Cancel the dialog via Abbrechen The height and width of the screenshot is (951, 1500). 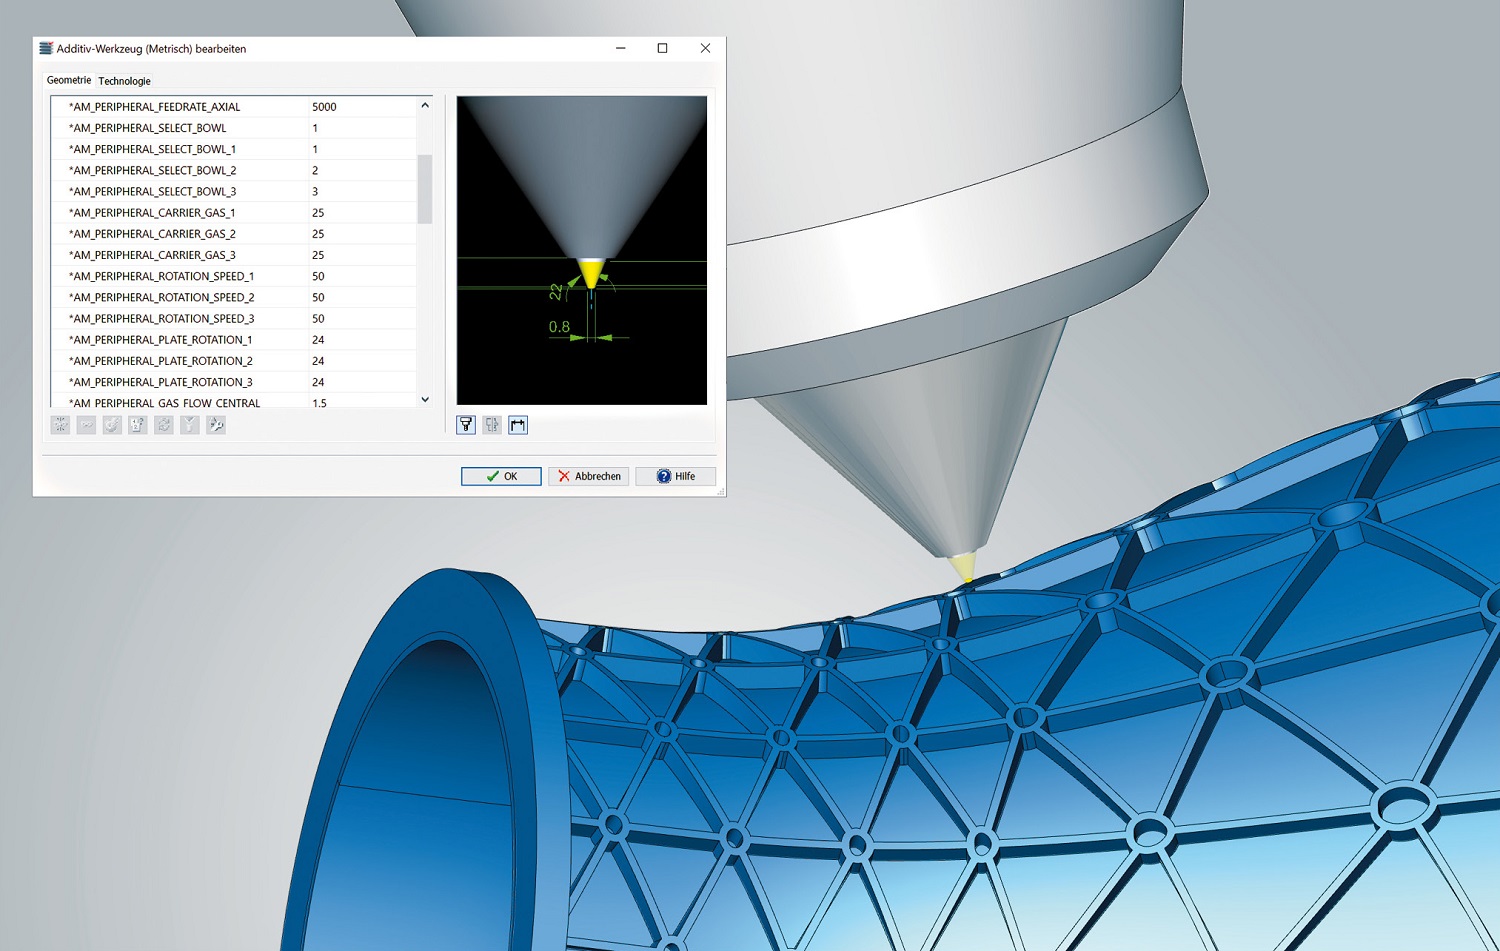(588, 476)
